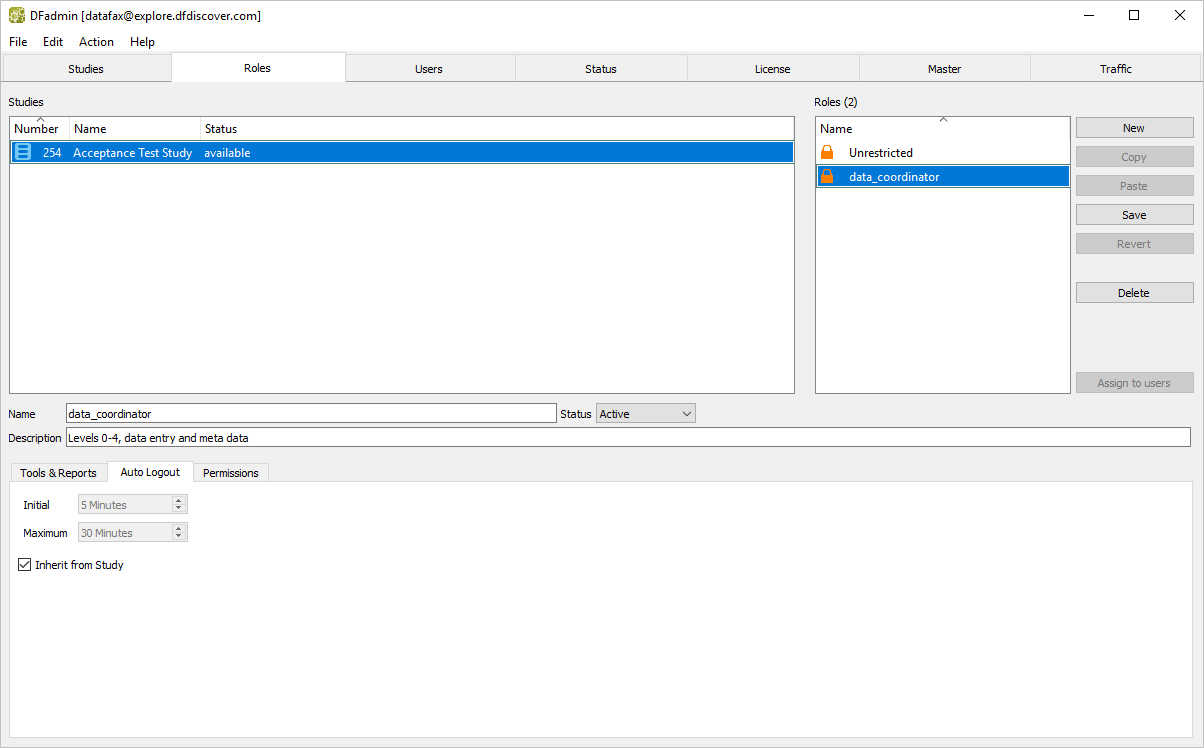The width and height of the screenshot is (1204, 748).
Task: Increase the Initial minutes spinner value
Action: pos(179,501)
